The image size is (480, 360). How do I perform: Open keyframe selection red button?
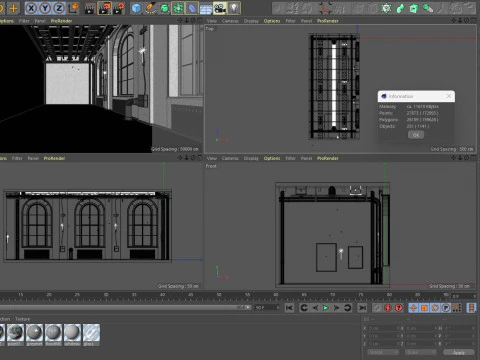[399, 308]
